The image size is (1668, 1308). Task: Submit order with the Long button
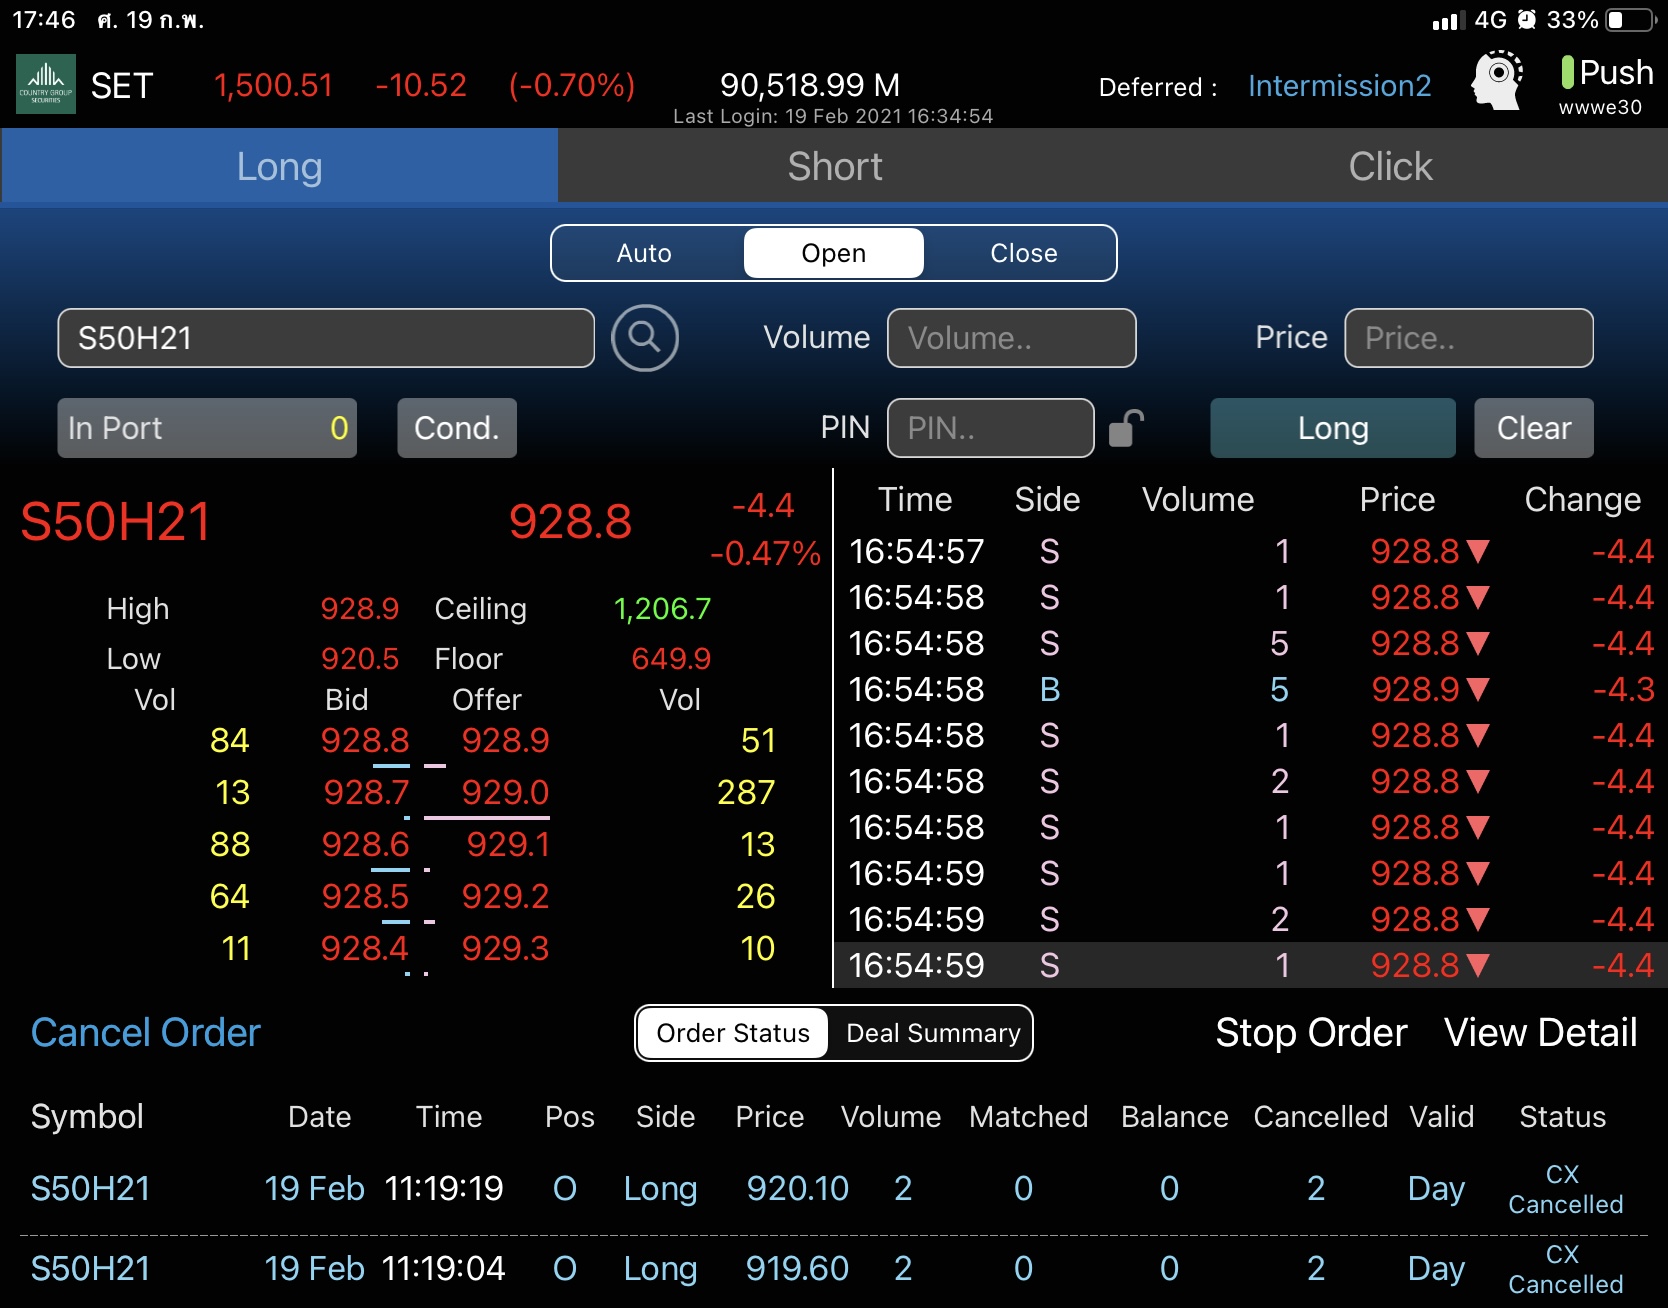click(x=1333, y=428)
